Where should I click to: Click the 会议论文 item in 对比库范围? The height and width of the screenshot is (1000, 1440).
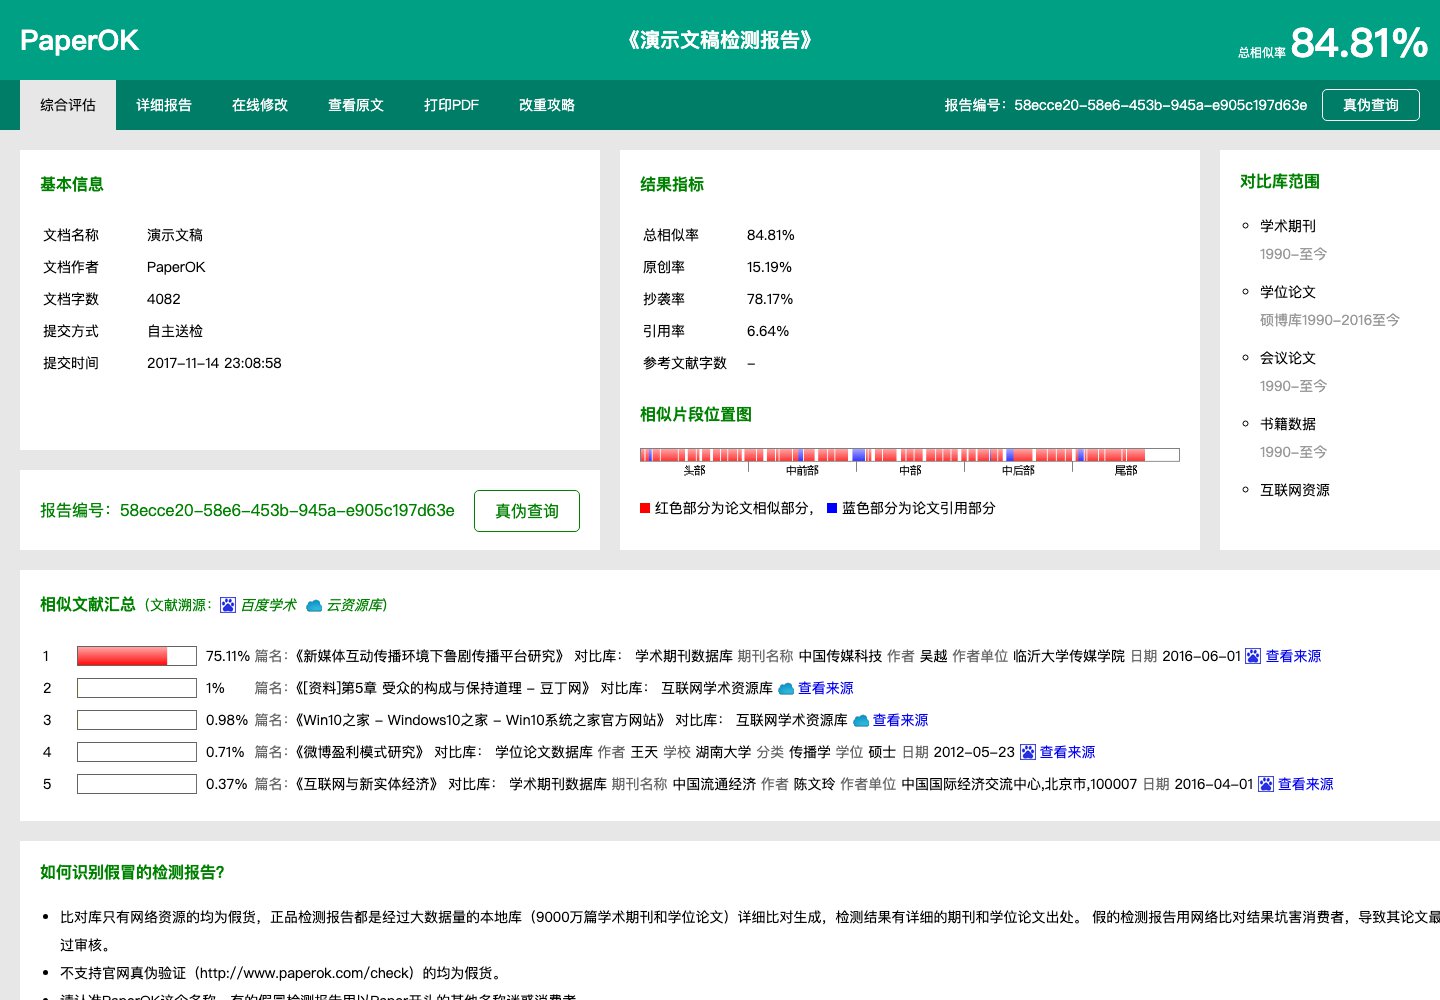[1288, 358]
